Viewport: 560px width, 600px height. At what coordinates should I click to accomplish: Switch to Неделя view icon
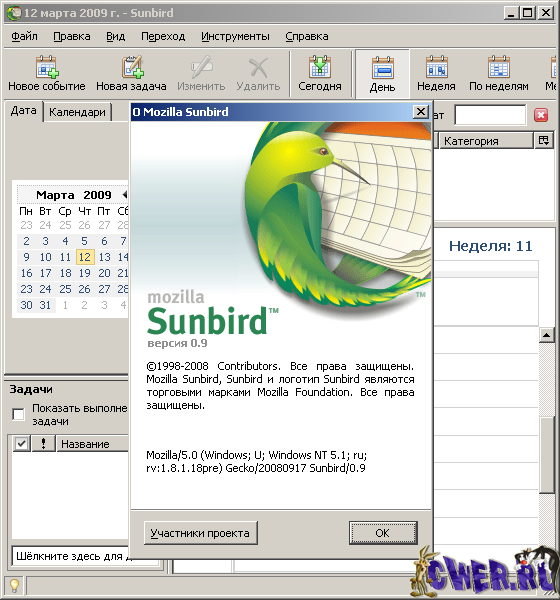(x=436, y=67)
